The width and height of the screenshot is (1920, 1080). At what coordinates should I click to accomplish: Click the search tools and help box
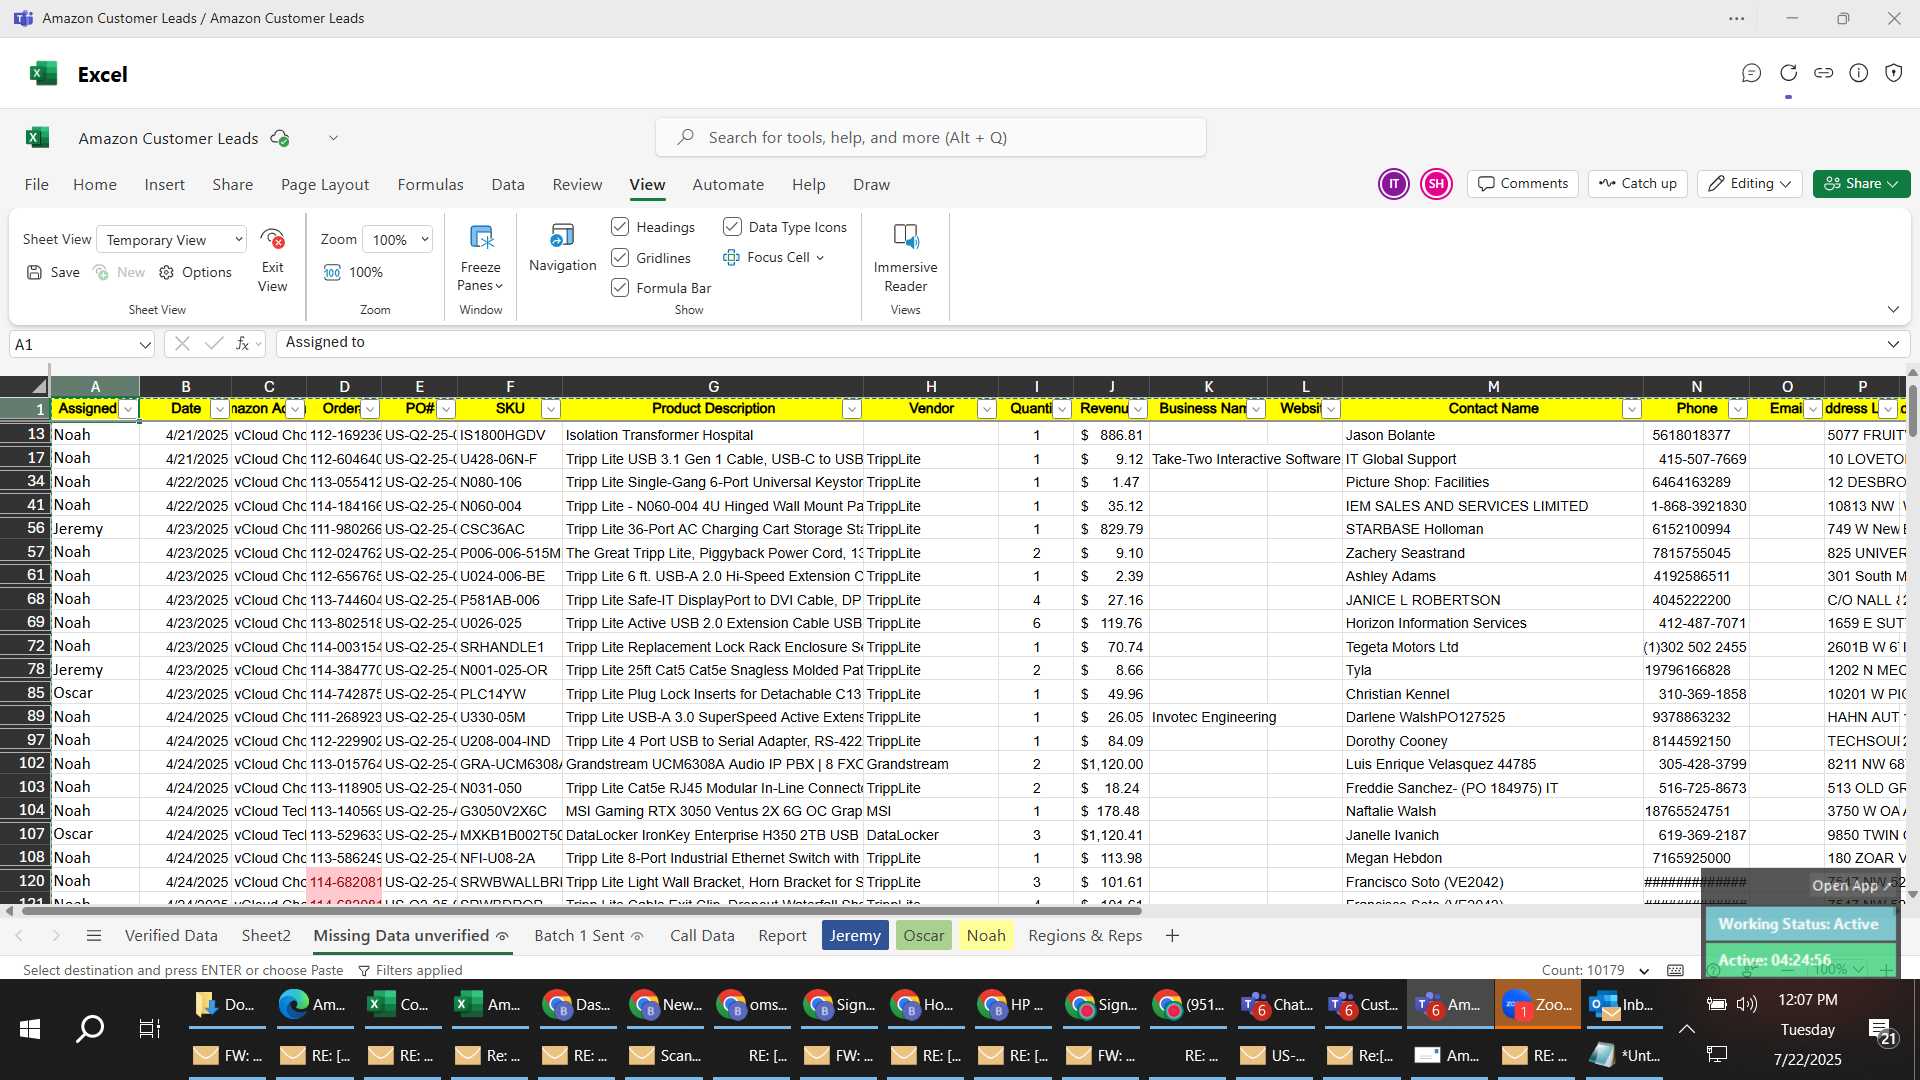930,138
